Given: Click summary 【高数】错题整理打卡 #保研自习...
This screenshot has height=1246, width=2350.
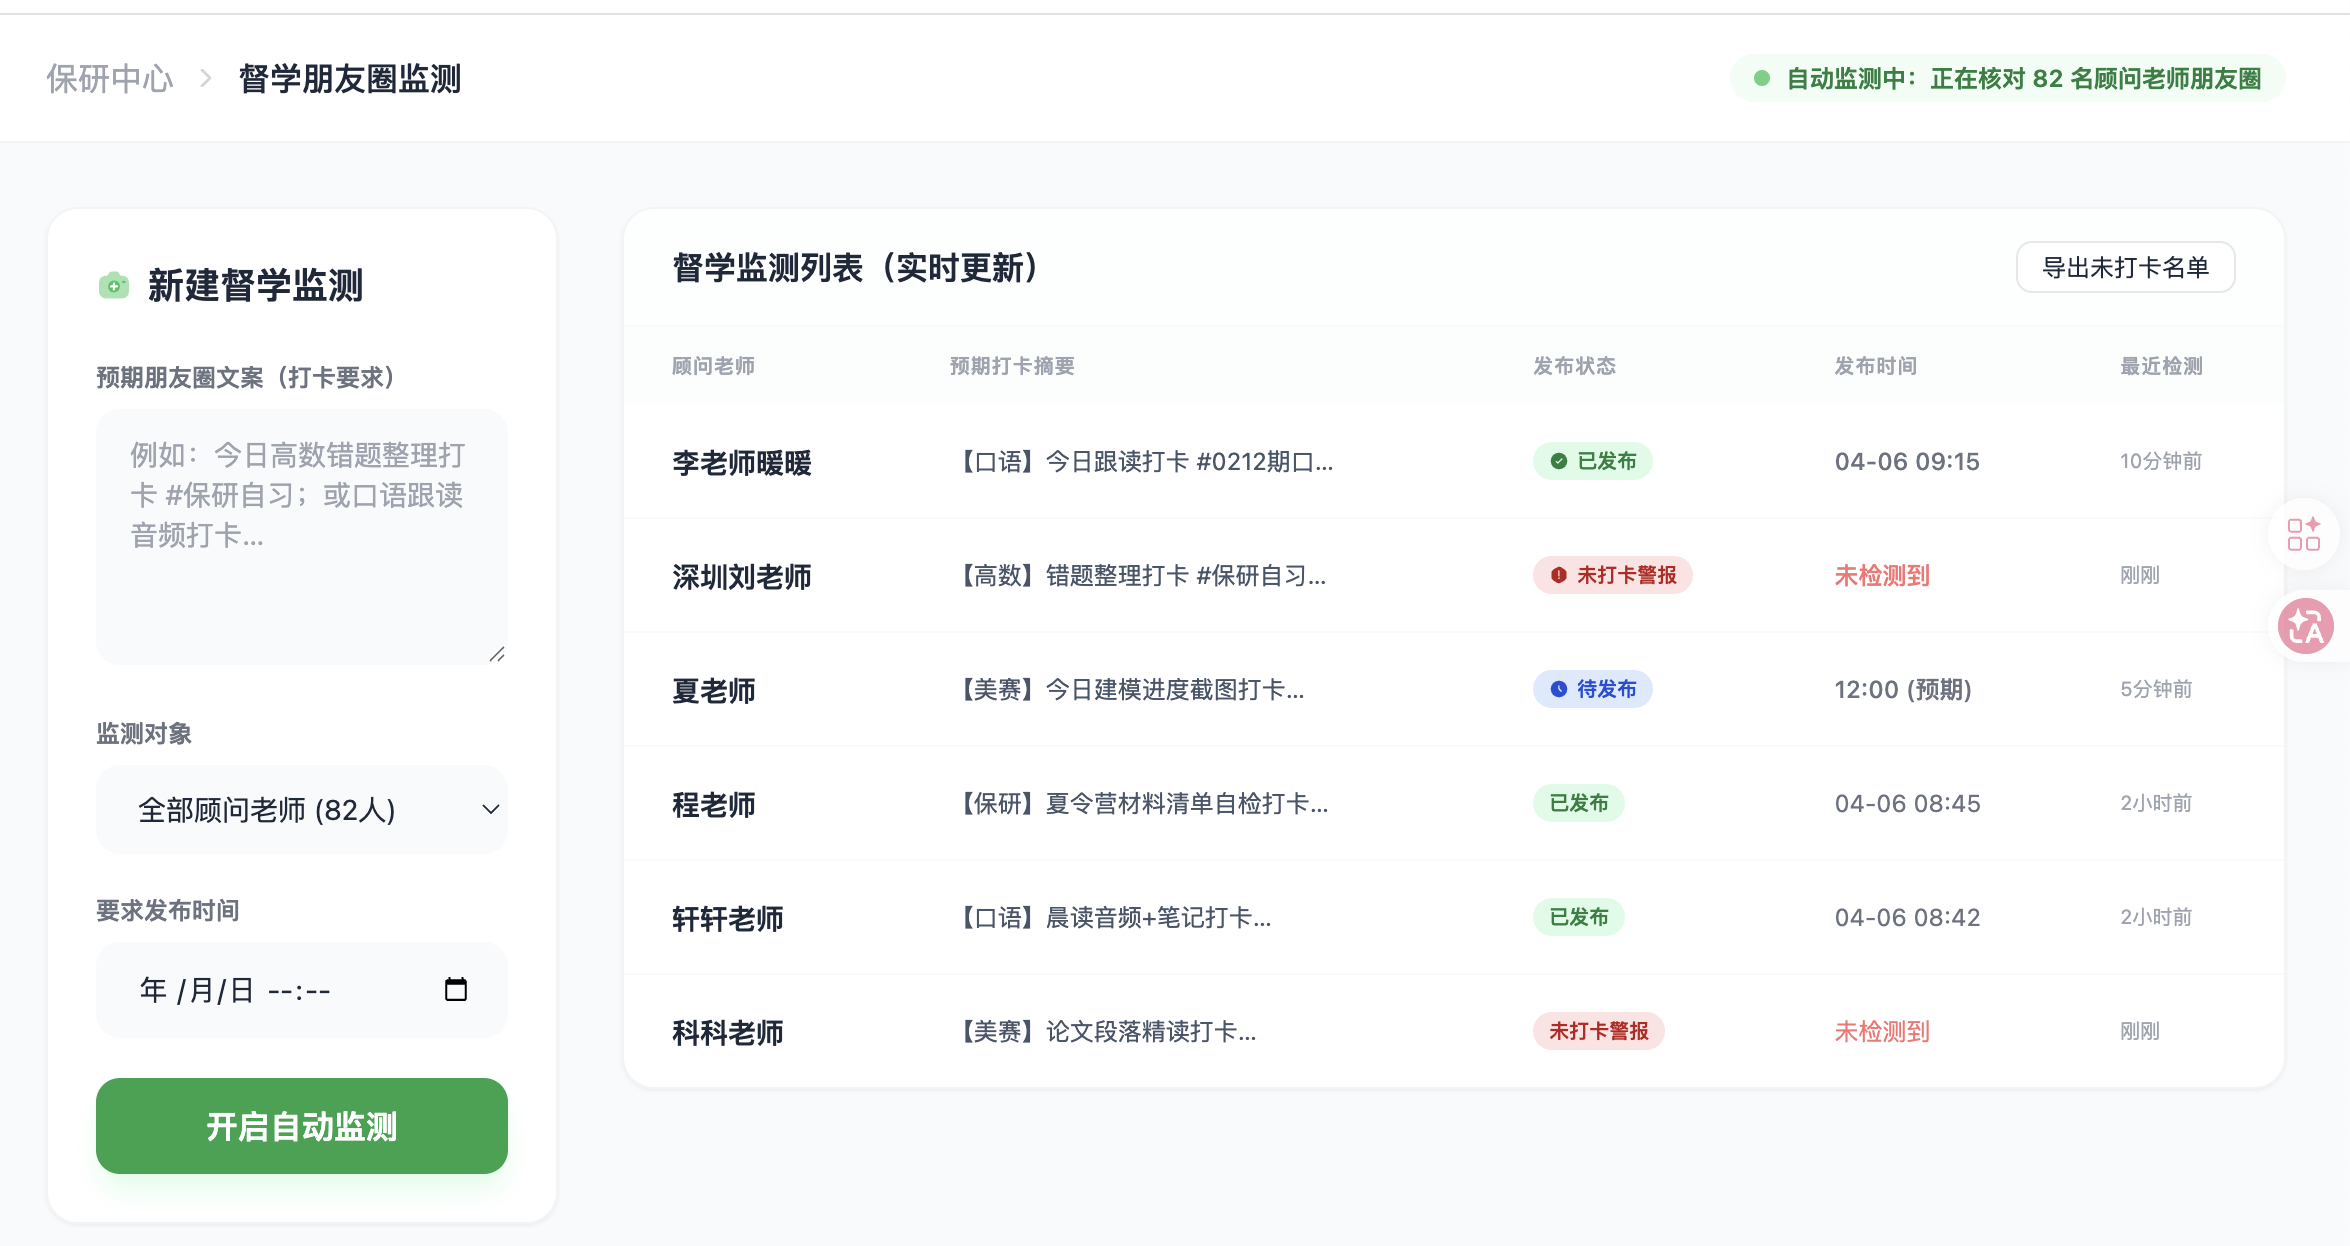Looking at the screenshot, I should coord(1138,575).
